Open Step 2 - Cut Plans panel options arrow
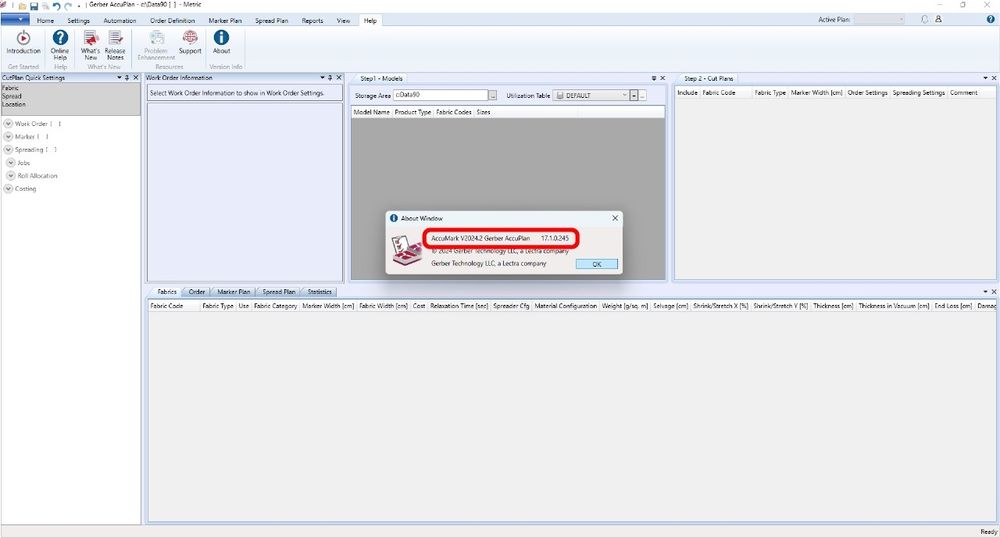The width and height of the screenshot is (1000, 538). [x=985, y=78]
